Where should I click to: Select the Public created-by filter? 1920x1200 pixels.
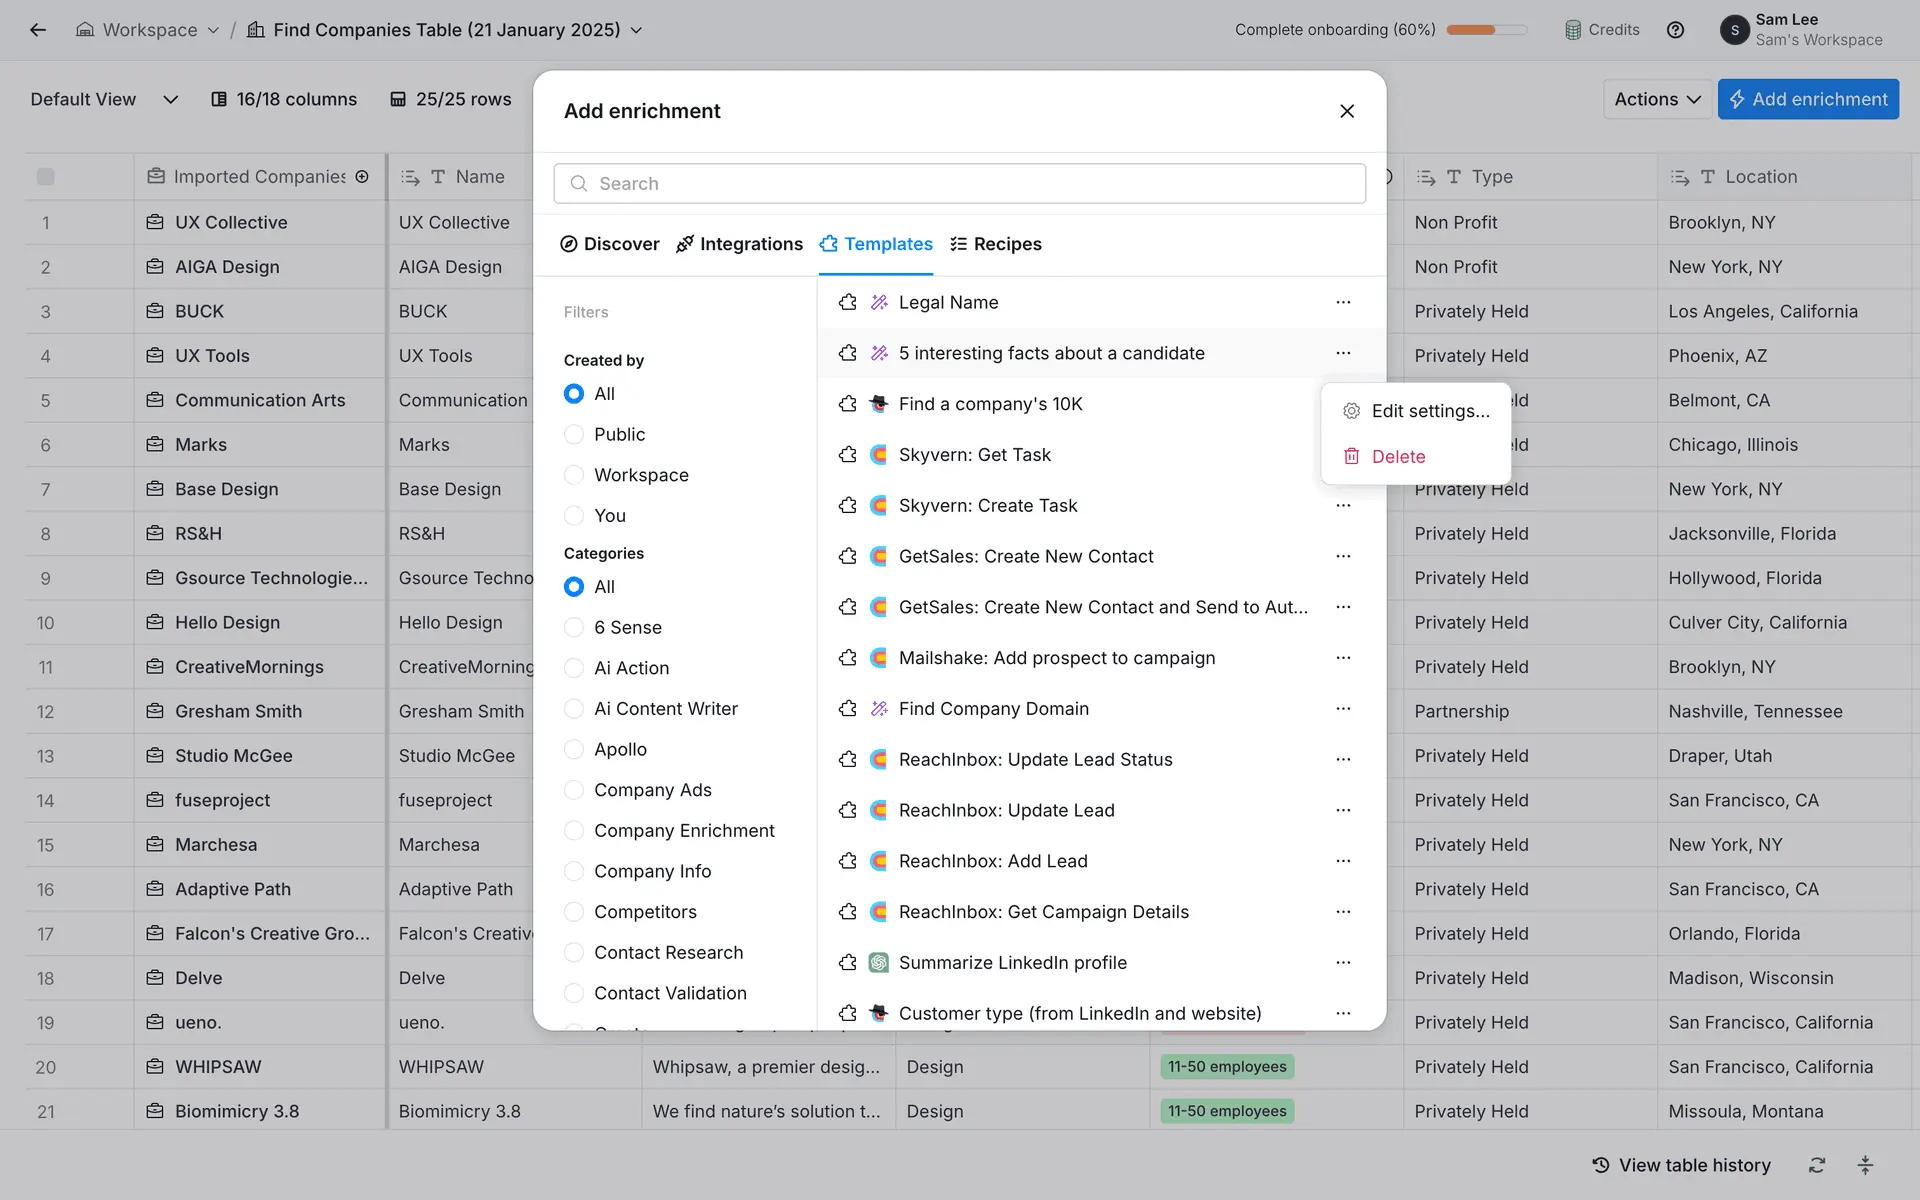[574, 434]
